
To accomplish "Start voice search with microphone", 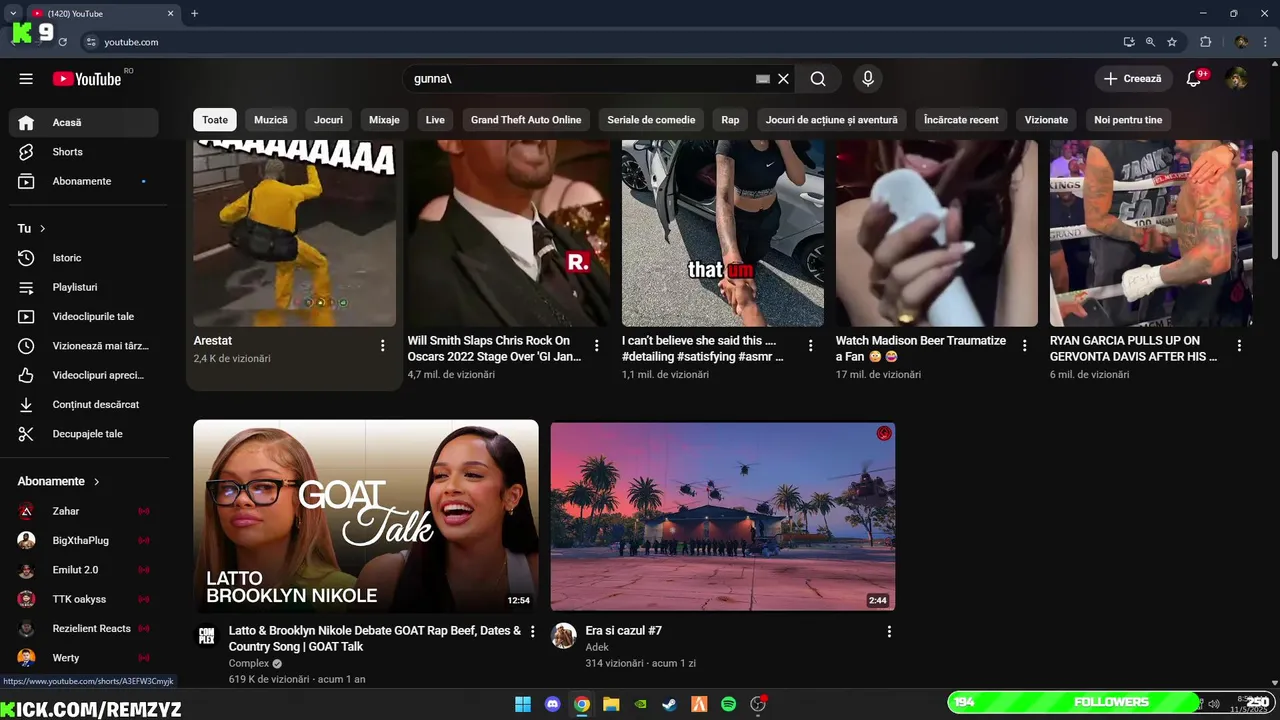I will [868, 79].
